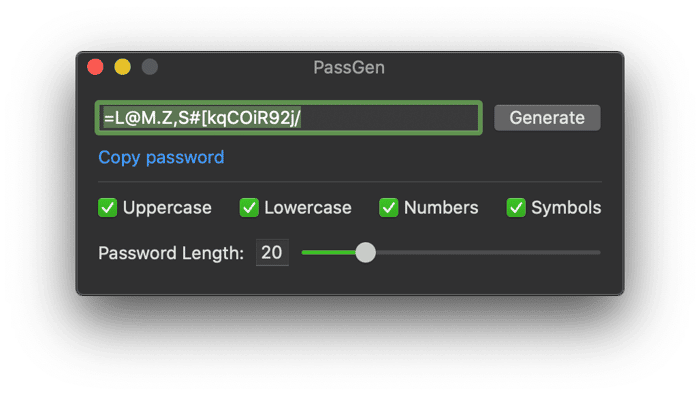
Task: Click the gray unfilled part of length slider
Action: [488, 253]
